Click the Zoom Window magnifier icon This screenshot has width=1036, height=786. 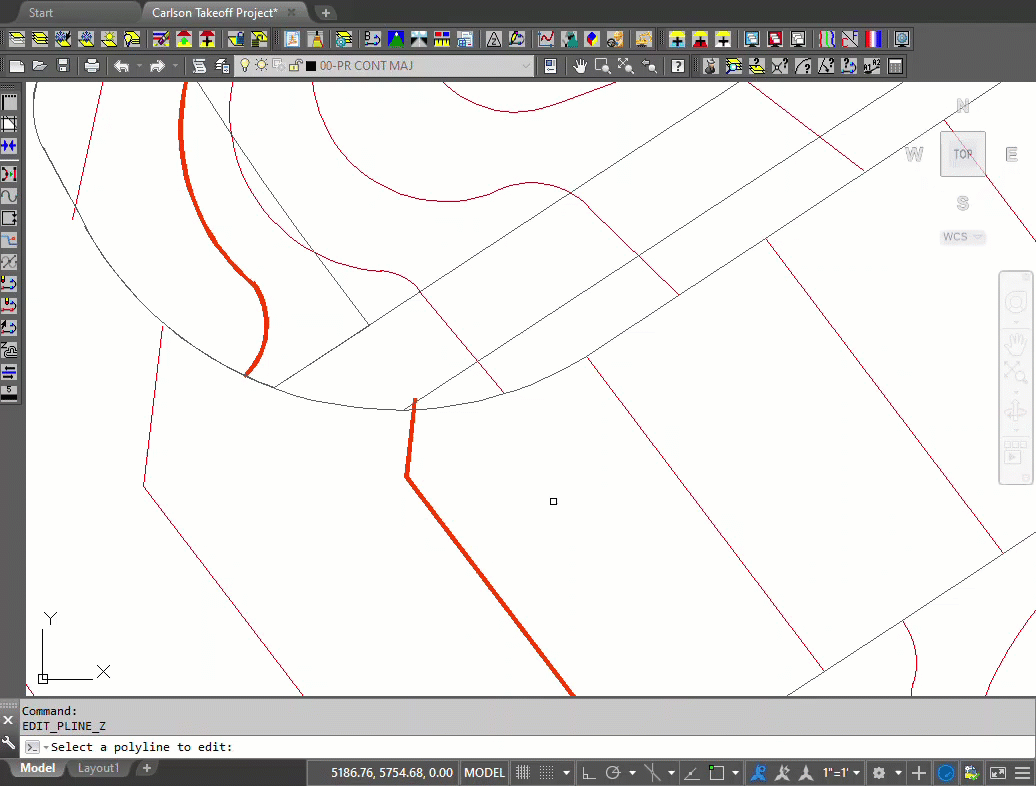[602, 66]
